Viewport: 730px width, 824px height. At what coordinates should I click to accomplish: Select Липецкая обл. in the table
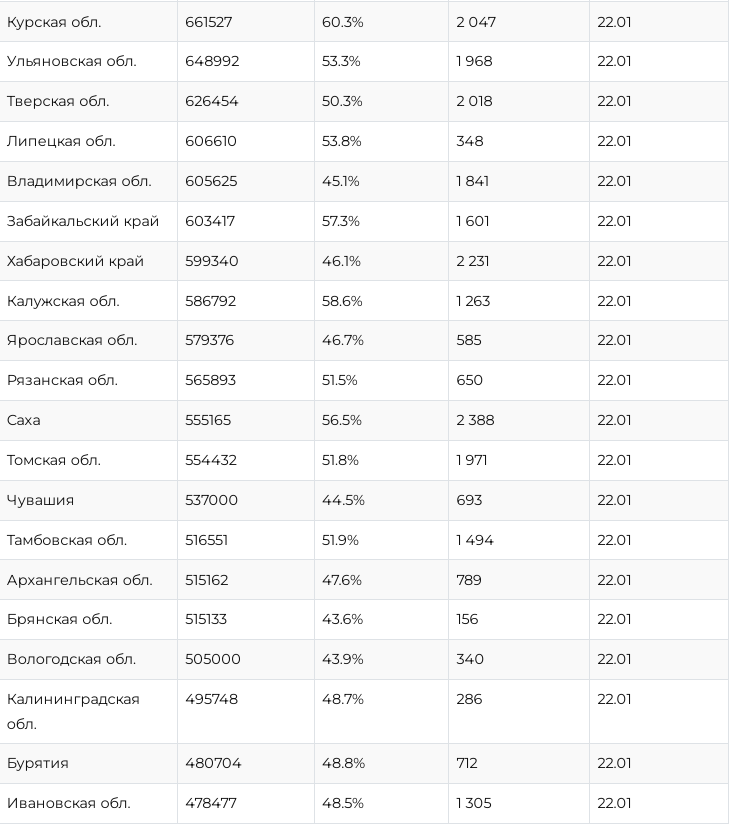(x=61, y=142)
